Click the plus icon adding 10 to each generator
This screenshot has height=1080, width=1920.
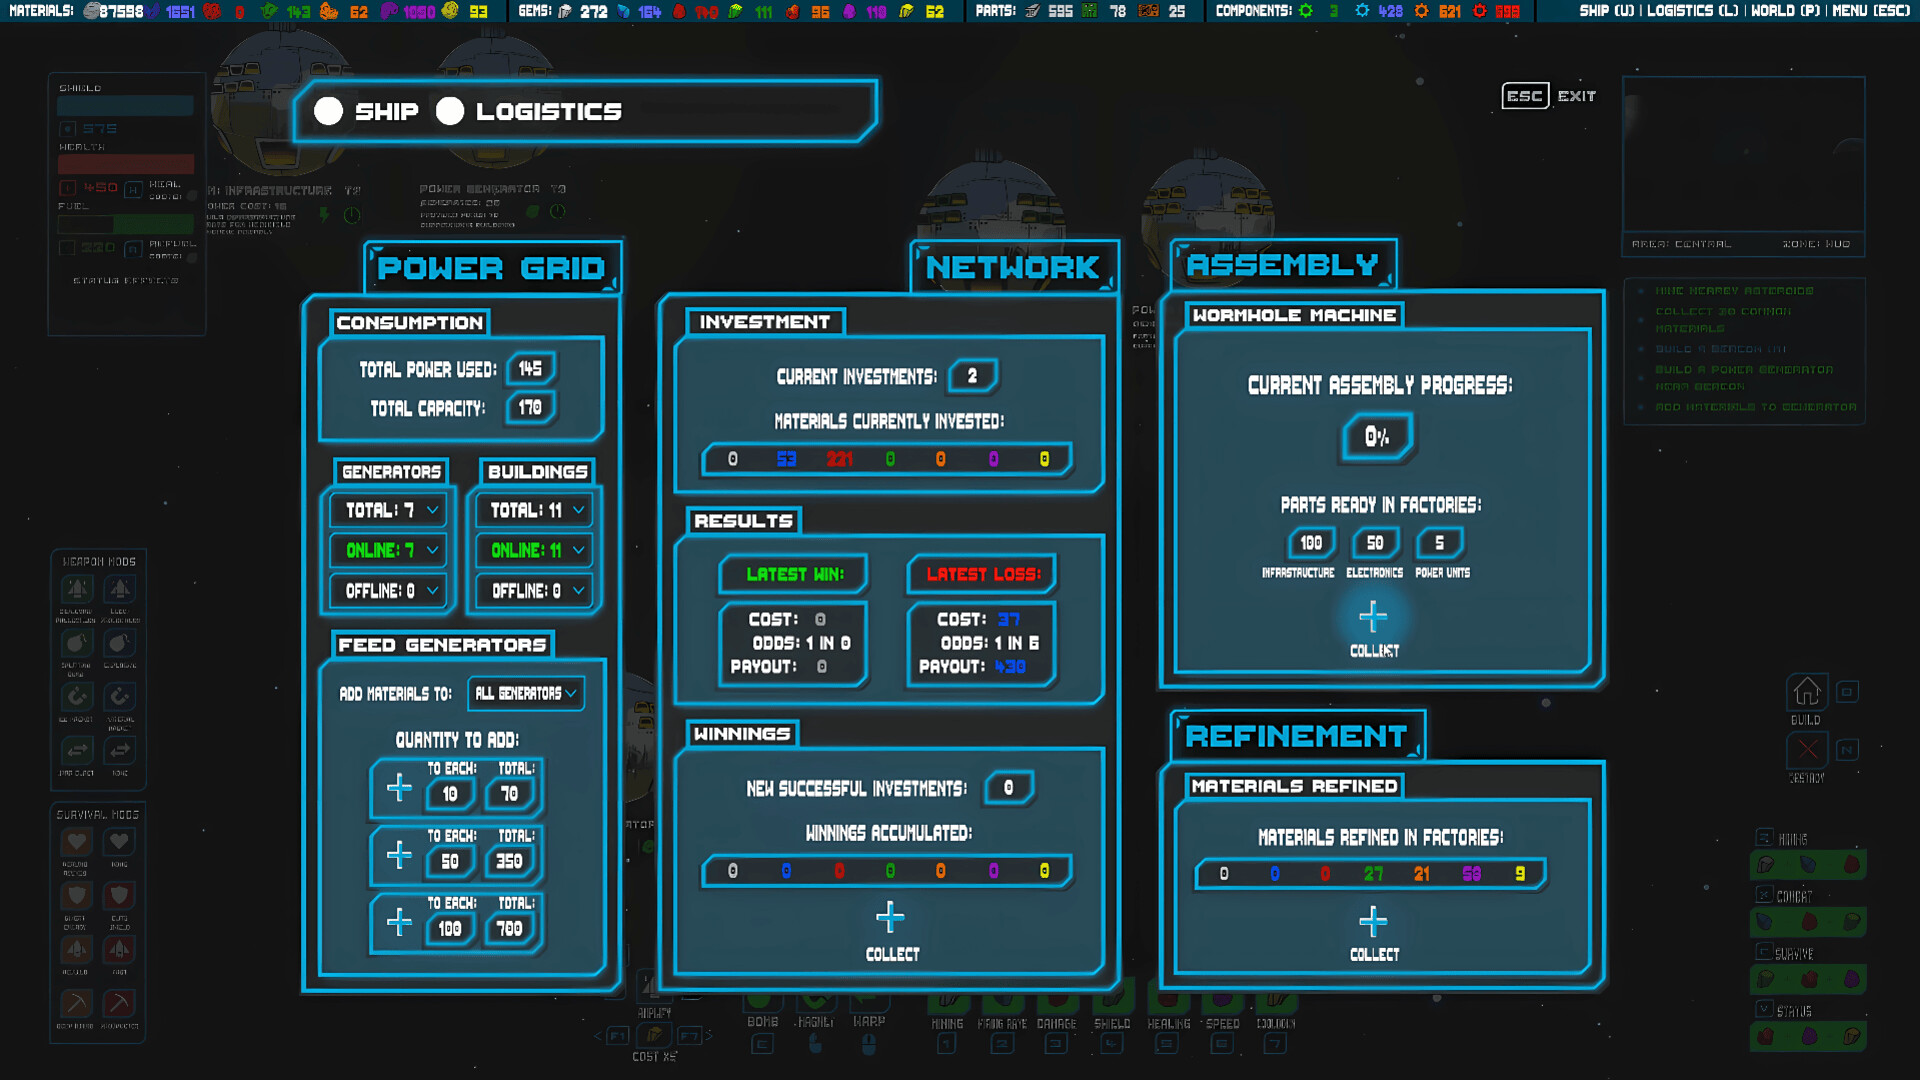click(399, 787)
